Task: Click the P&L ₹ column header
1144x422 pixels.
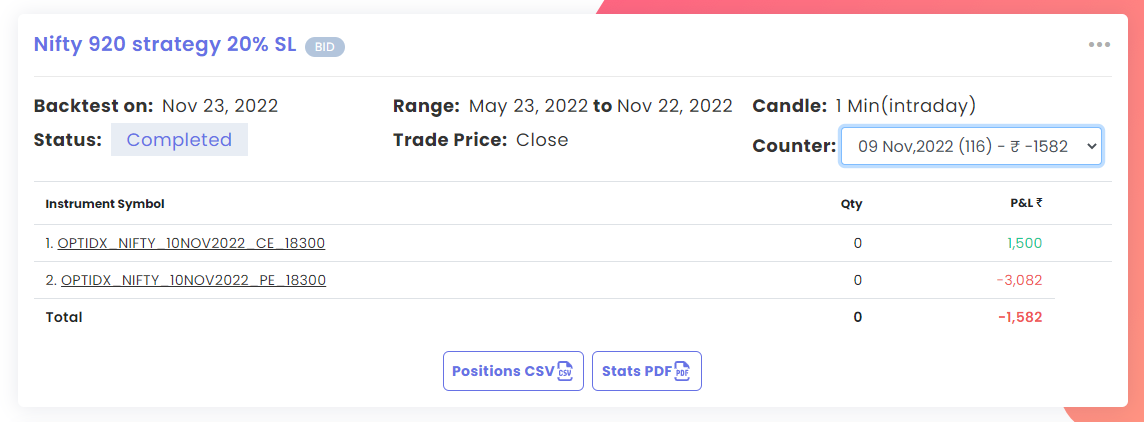Action: 1026,204
